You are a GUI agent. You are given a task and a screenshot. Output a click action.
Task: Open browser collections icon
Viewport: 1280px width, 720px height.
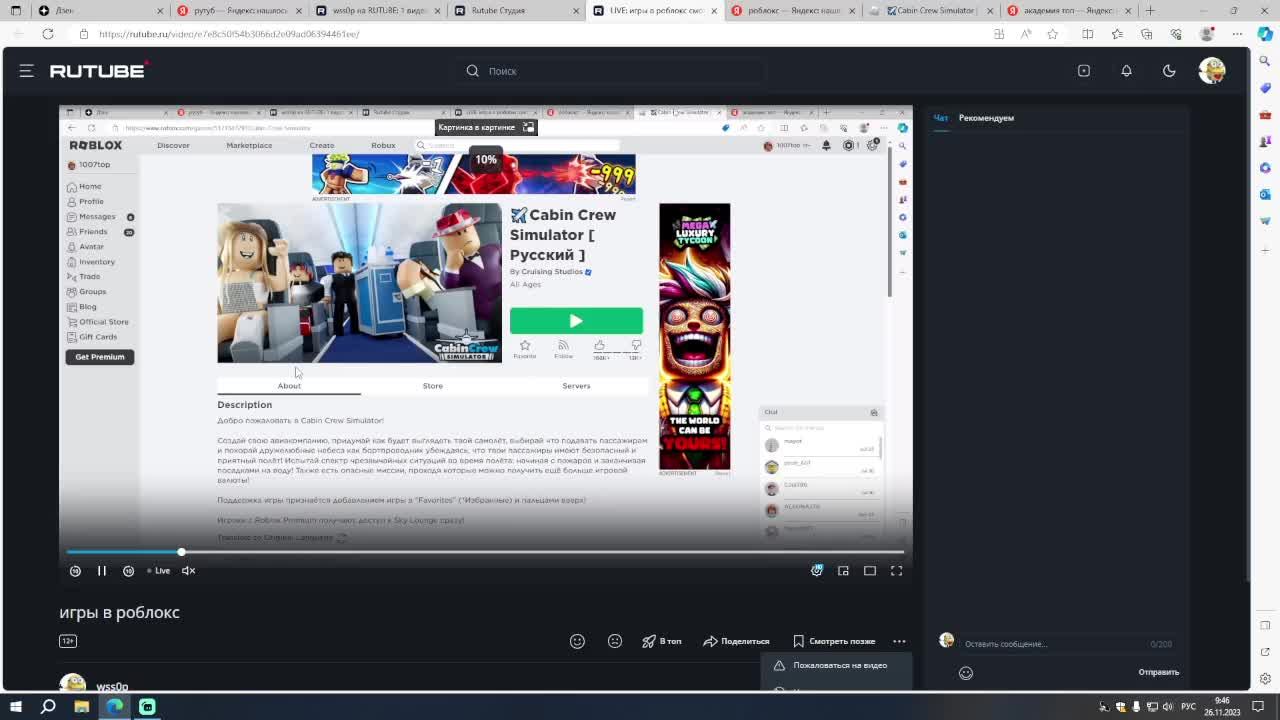(1146, 34)
